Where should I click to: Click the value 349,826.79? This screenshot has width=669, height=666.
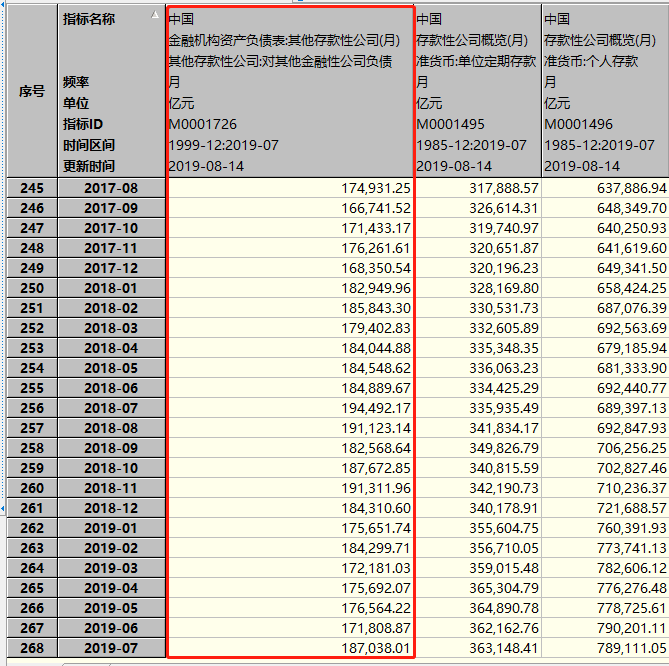pyautogui.click(x=504, y=448)
